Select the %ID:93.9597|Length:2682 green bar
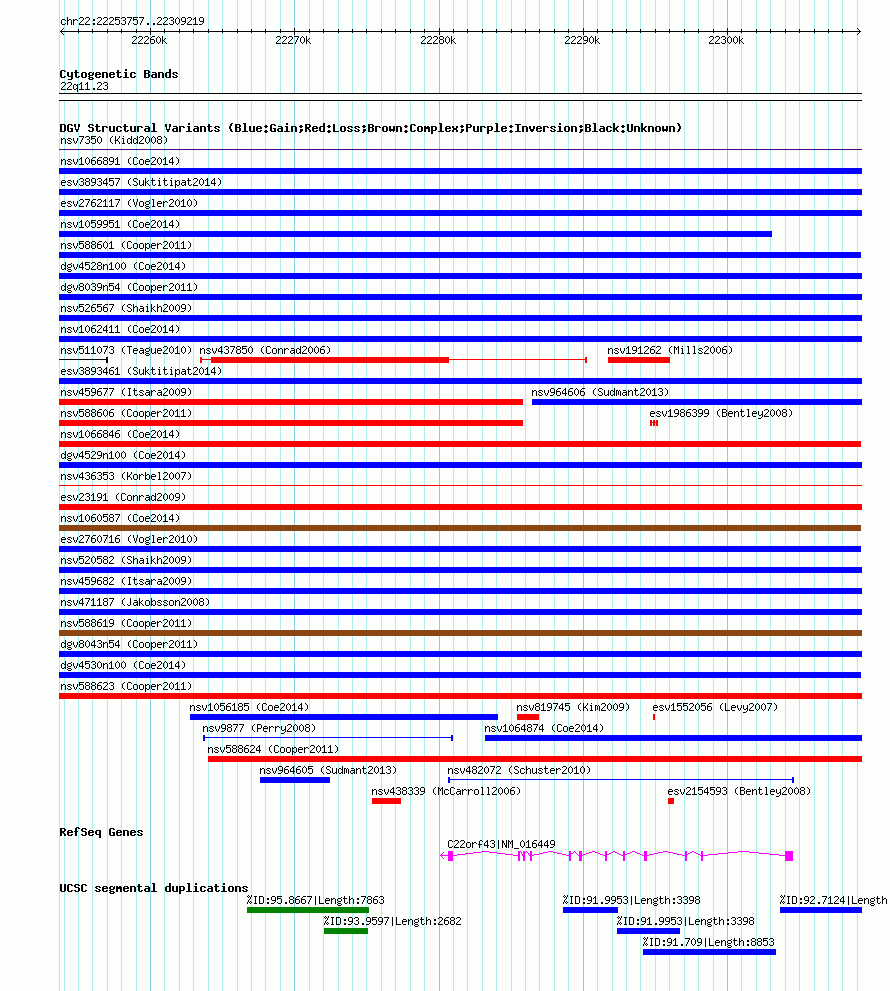The height and width of the screenshot is (991, 890). click(346, 931)
